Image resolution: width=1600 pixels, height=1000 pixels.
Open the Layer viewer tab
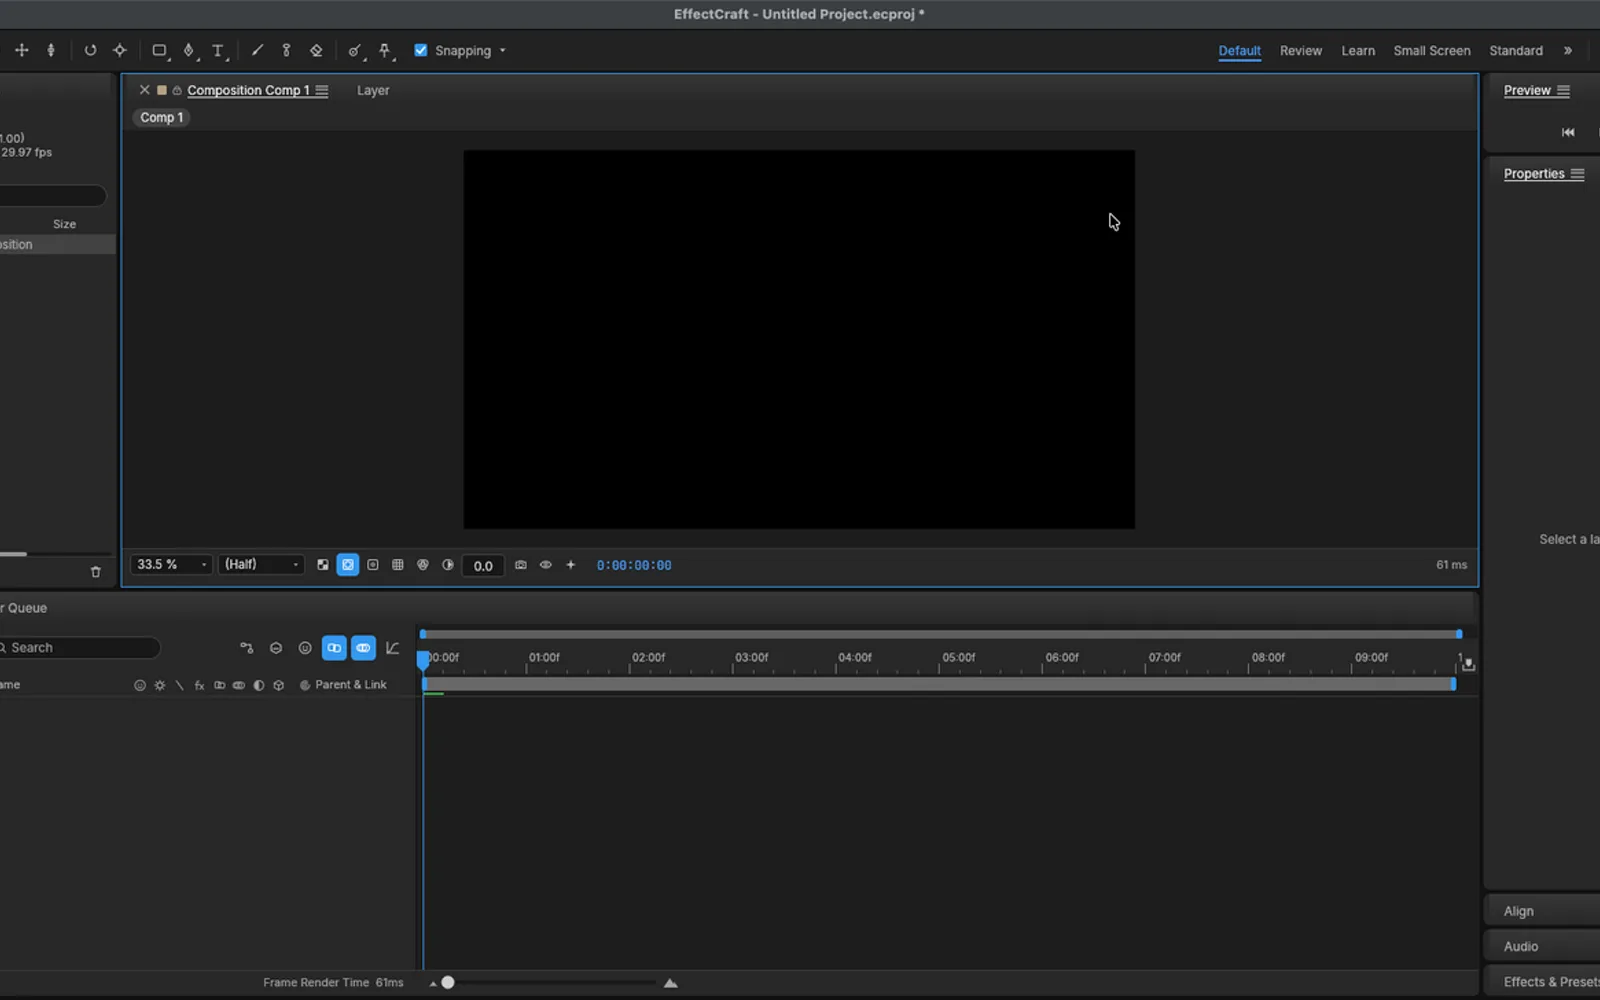click(373, 90)
